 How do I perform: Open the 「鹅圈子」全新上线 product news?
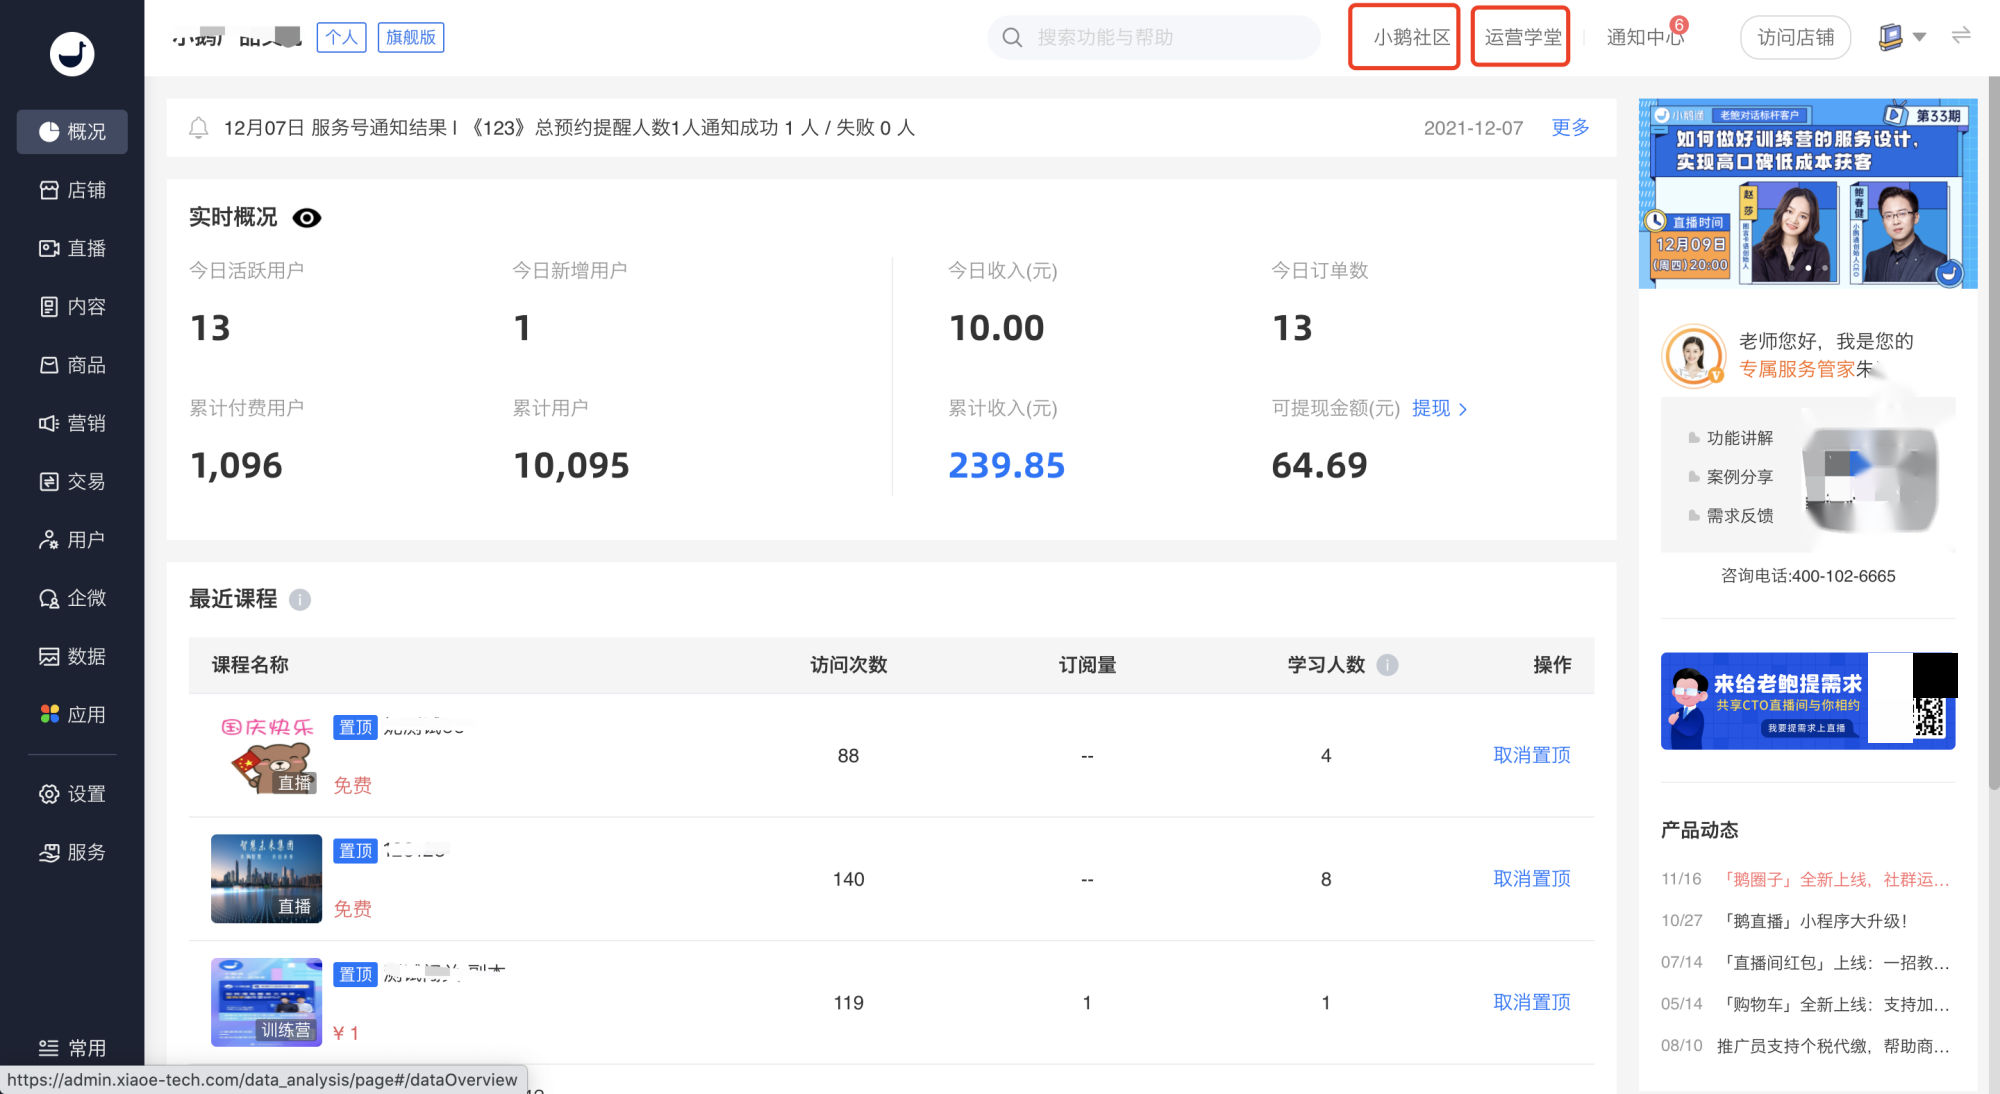(1834, 880)
